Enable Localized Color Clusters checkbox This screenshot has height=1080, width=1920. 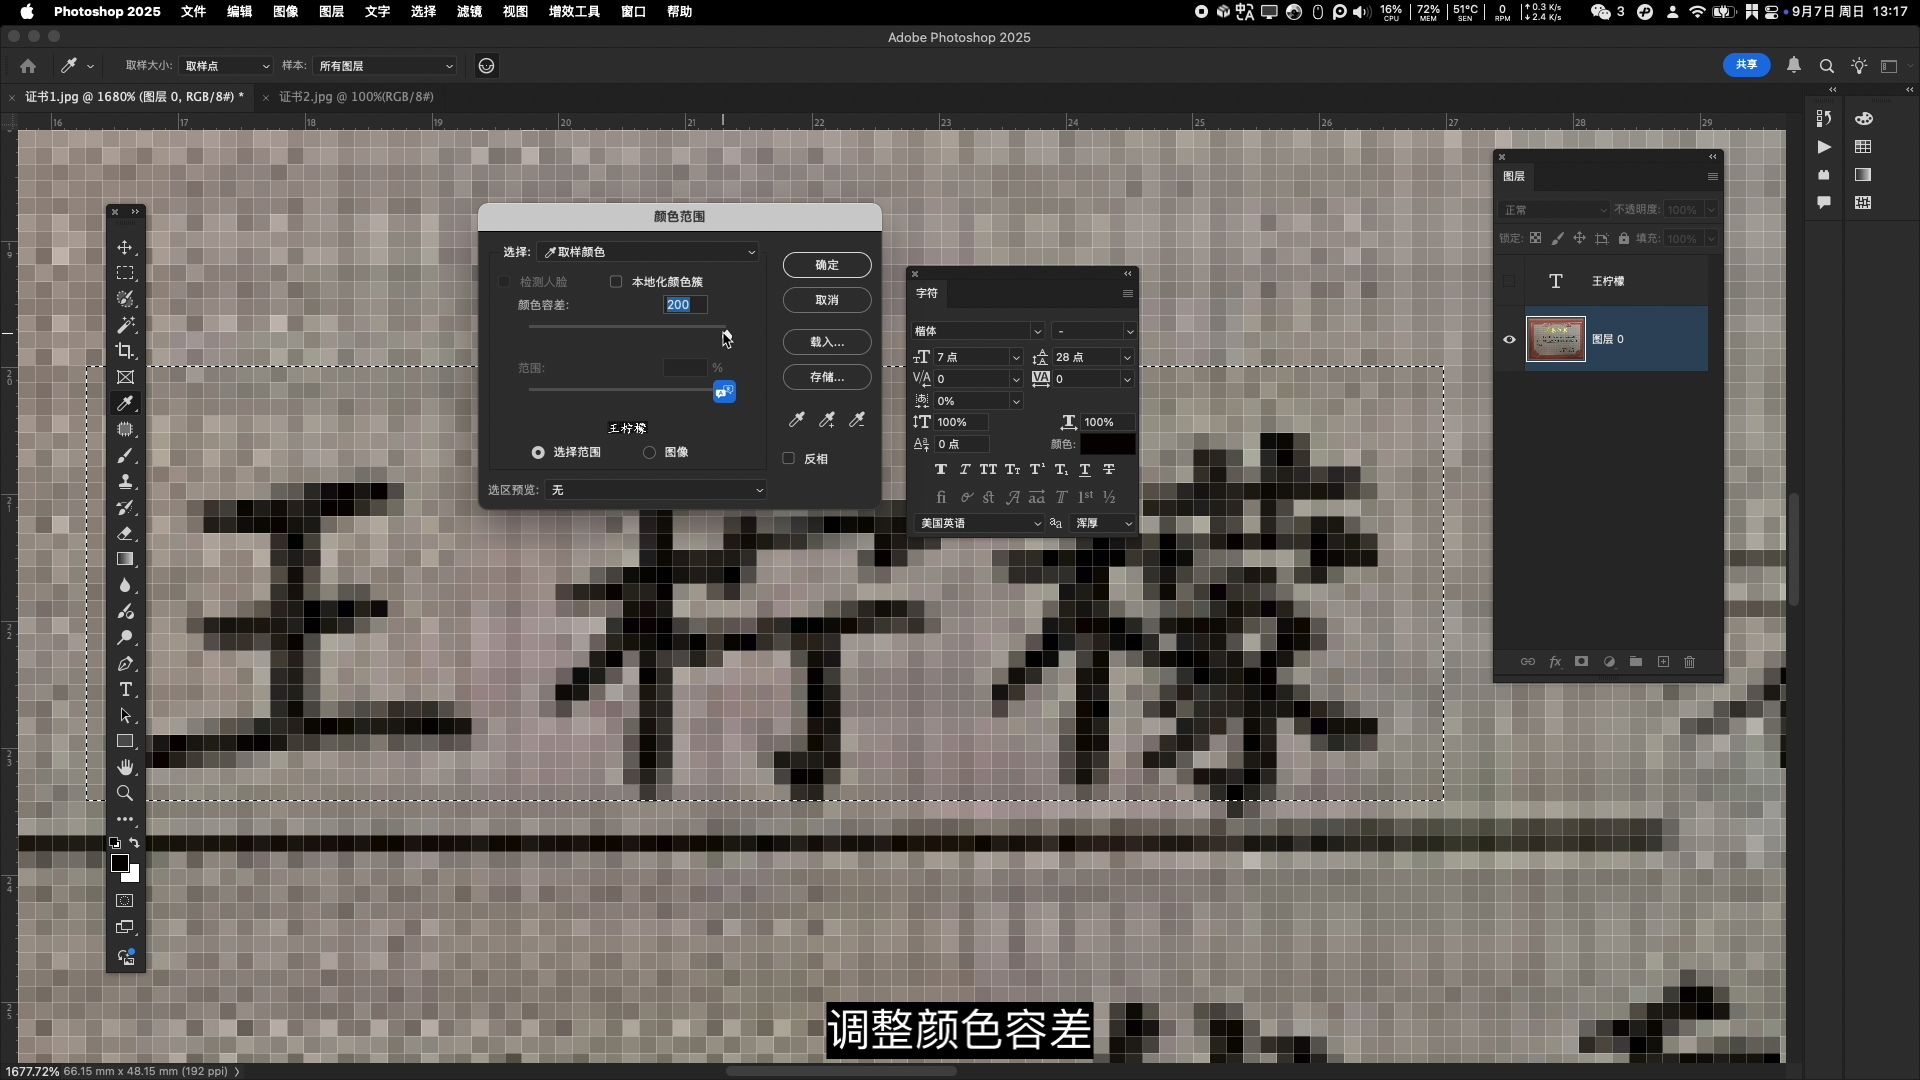616,282
